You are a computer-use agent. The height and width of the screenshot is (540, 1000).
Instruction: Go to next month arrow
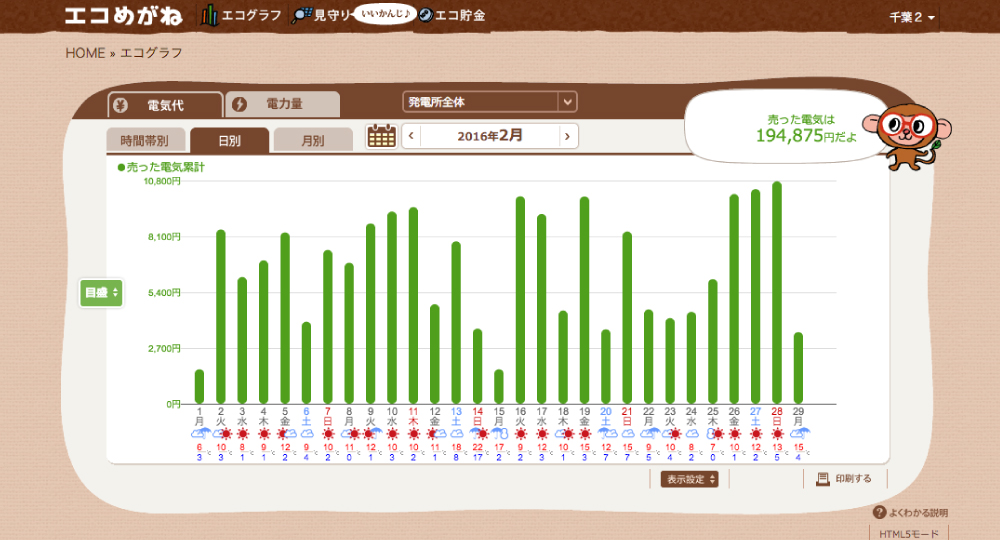coord(568,136)
